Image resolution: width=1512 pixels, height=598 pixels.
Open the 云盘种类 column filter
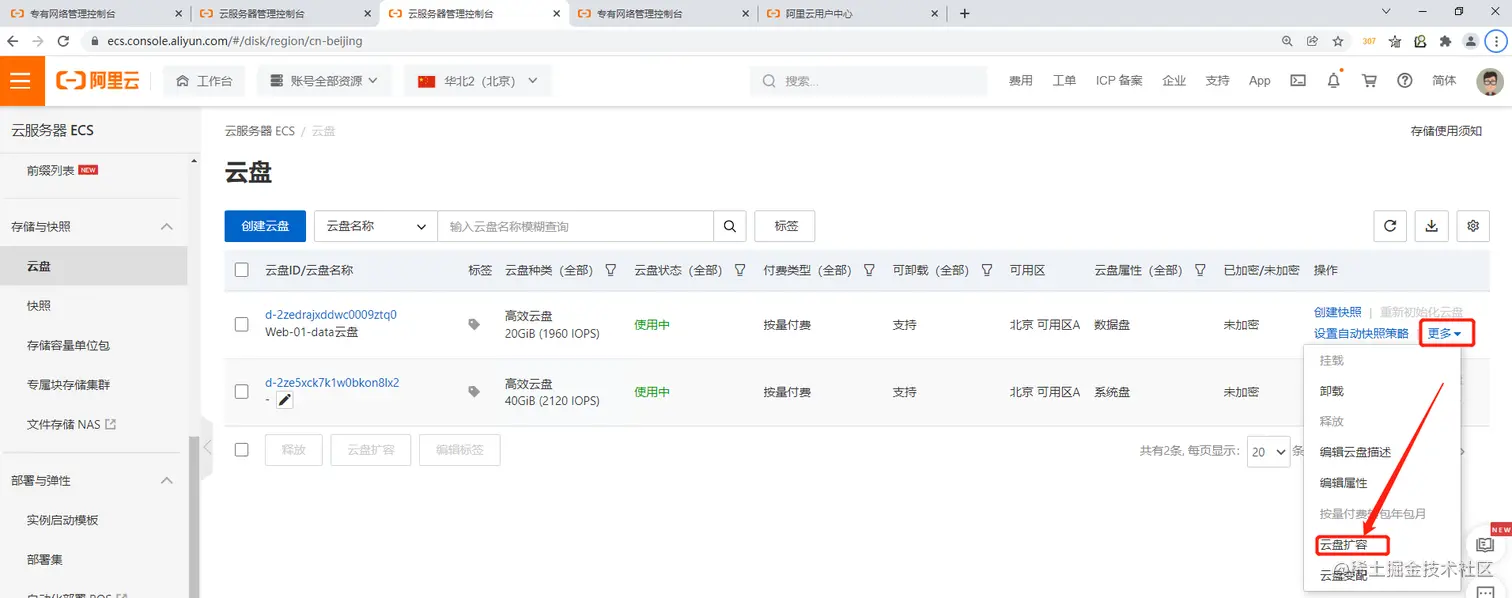click(610, 270)
